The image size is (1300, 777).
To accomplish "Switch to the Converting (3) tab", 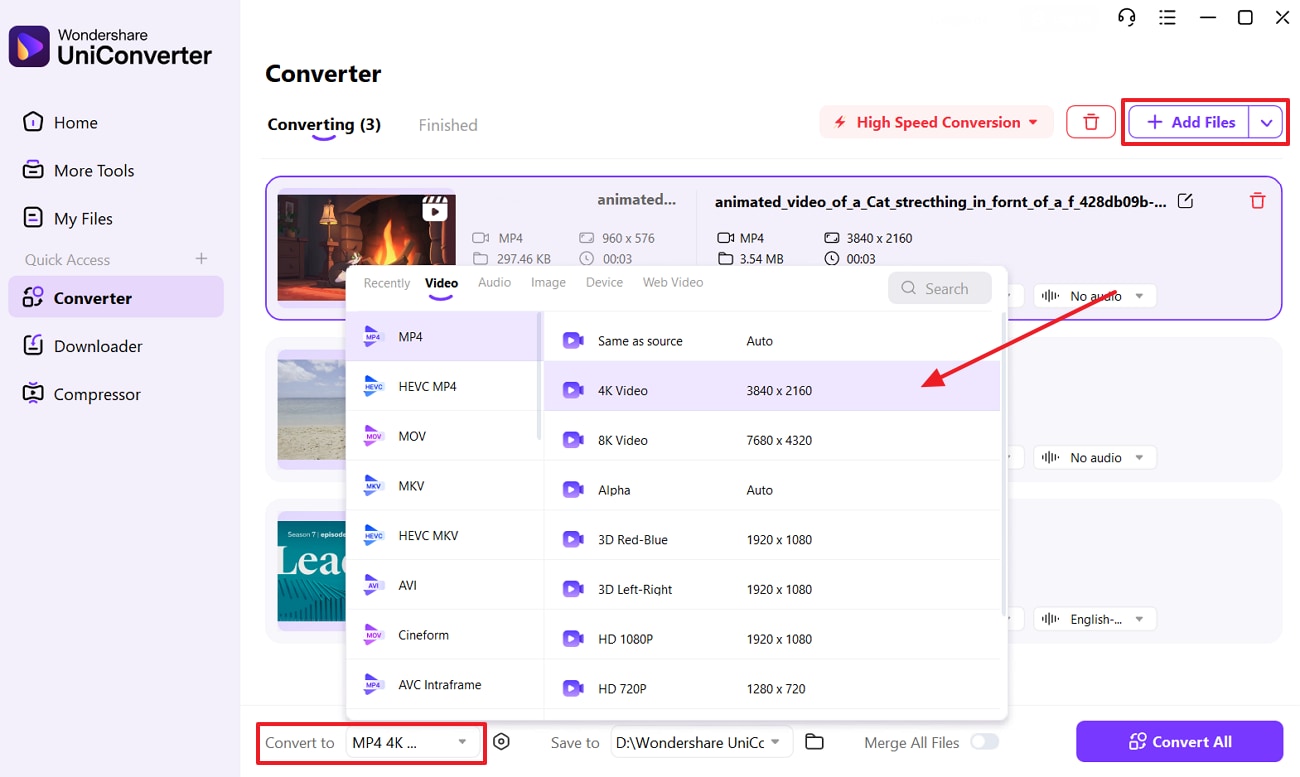I will pyautogui.click(x=324, y=125).
